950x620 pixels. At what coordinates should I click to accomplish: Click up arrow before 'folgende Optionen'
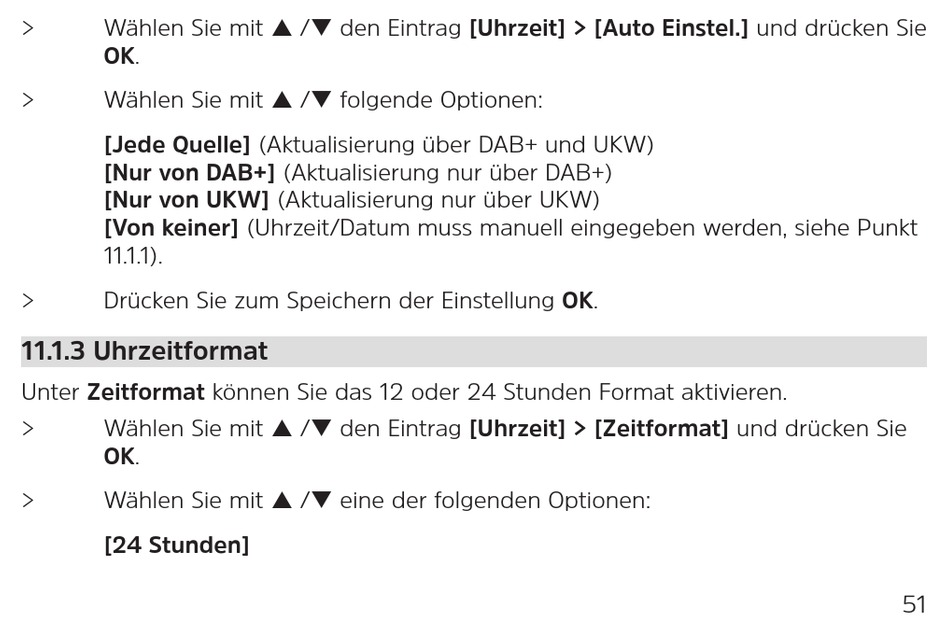282,100
